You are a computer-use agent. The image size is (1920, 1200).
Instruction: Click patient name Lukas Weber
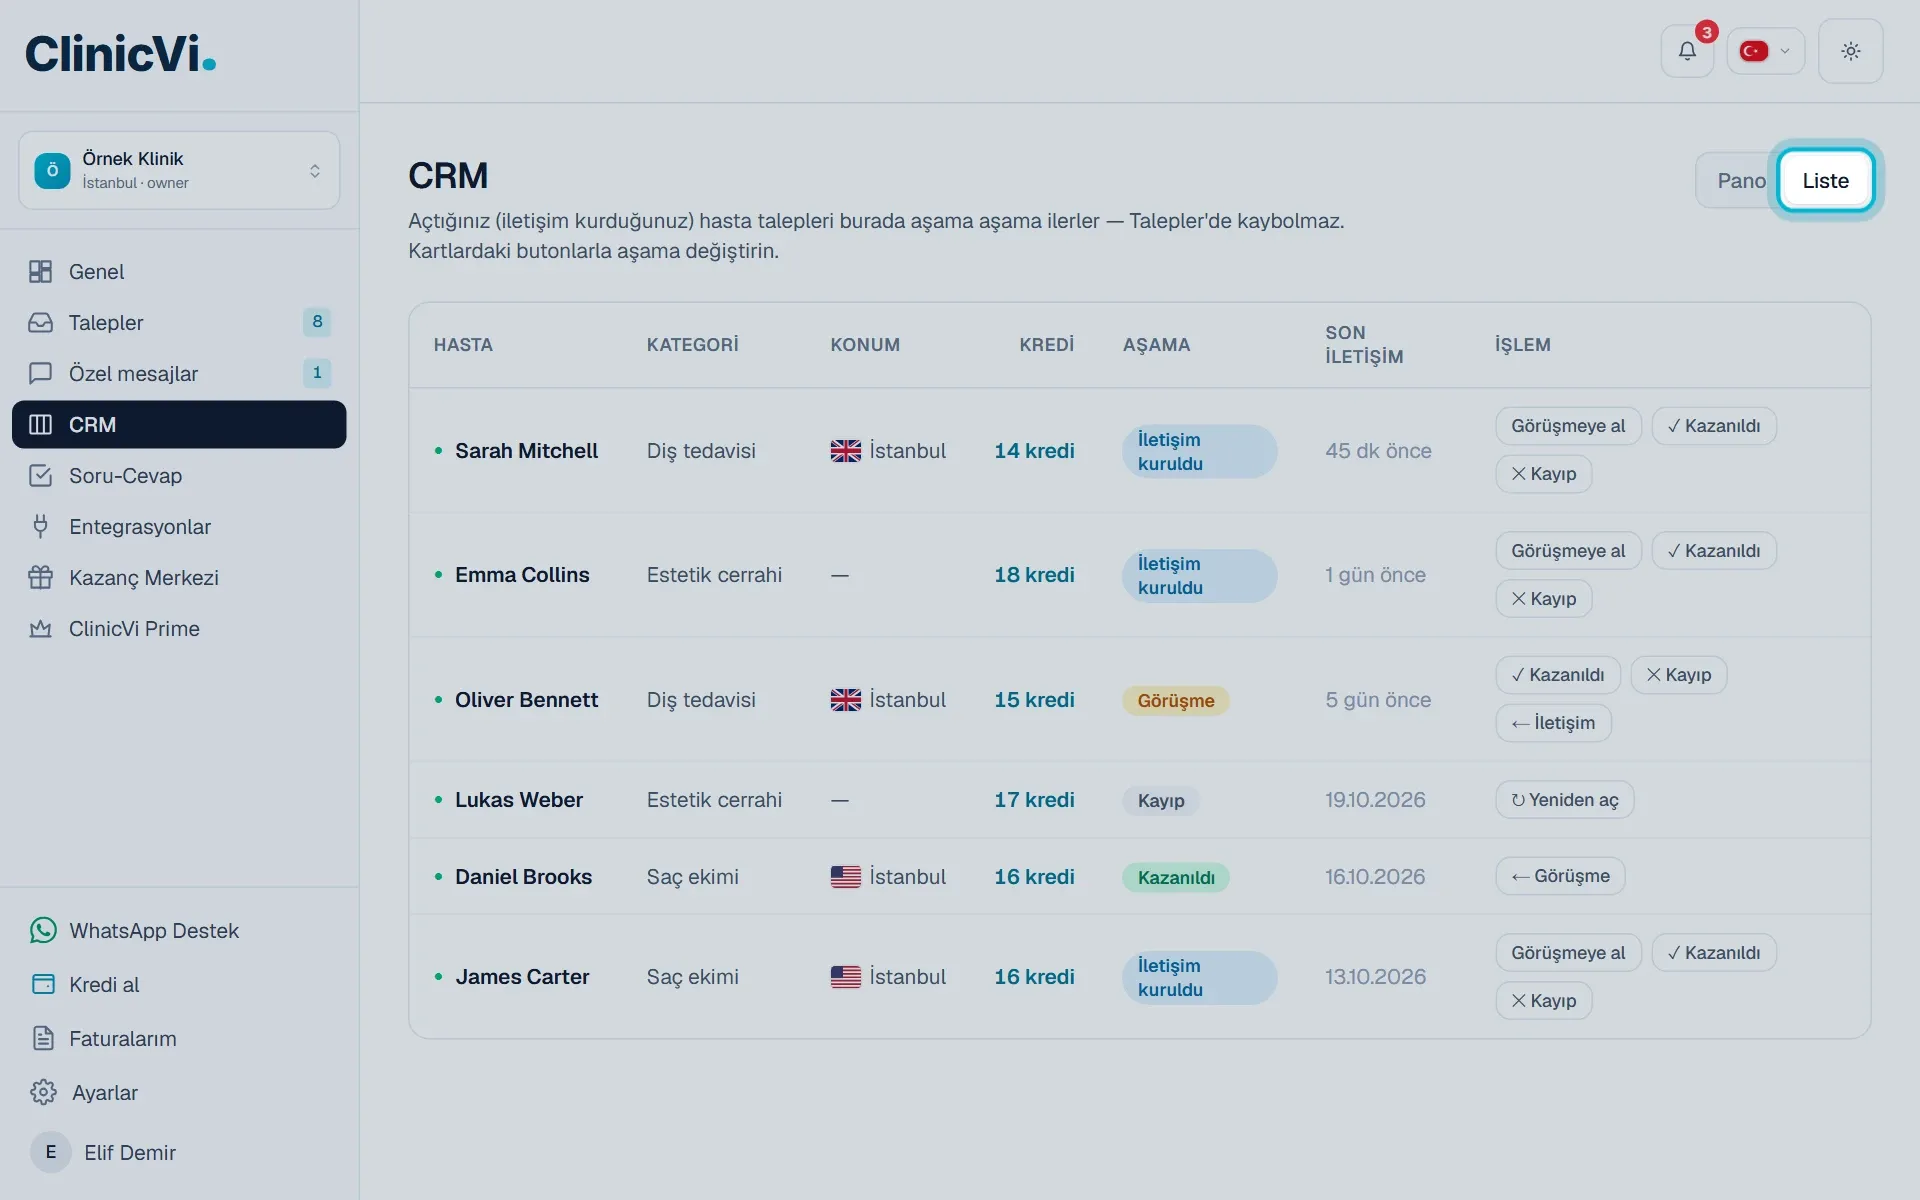tap(518, 800)
